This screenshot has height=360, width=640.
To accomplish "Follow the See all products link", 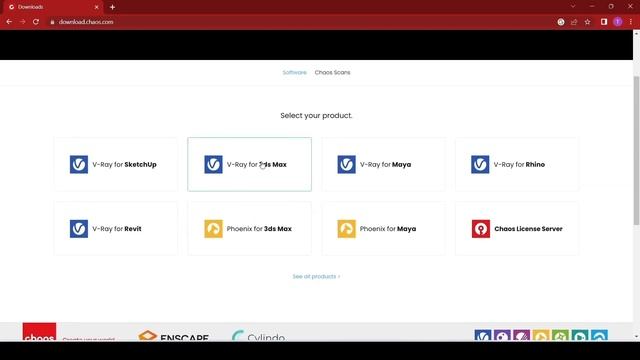I will (316, 276).
